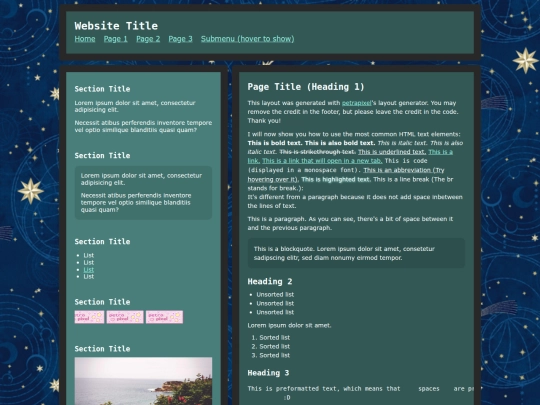Go to Page 1 in navigation

pyautogui.click(x=115, y=39)
